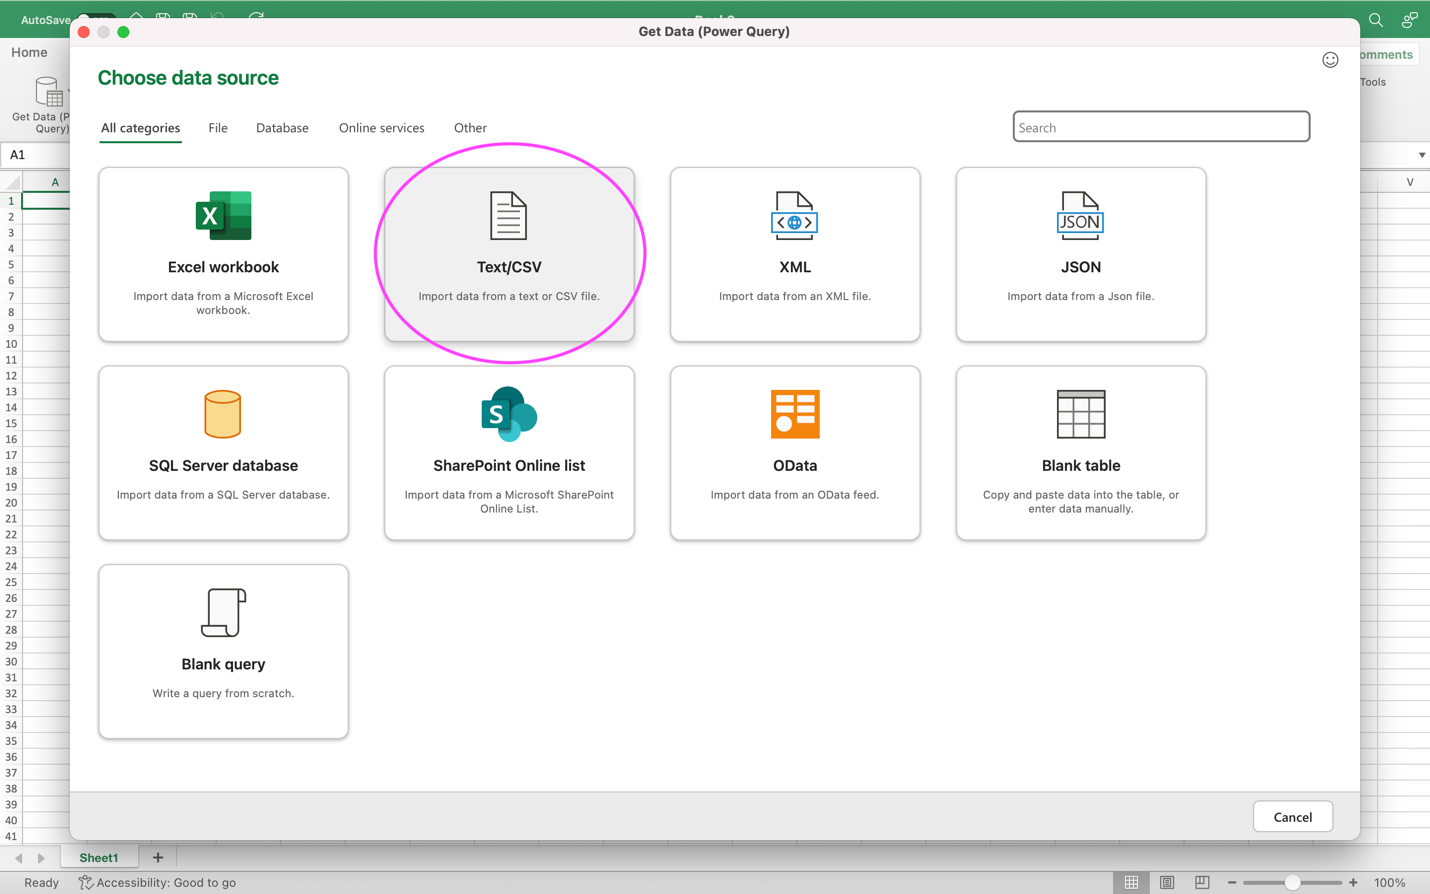Screen dimensions: 1430x894
Task: Open the A1 Name Box
Action: coord(36,155)
